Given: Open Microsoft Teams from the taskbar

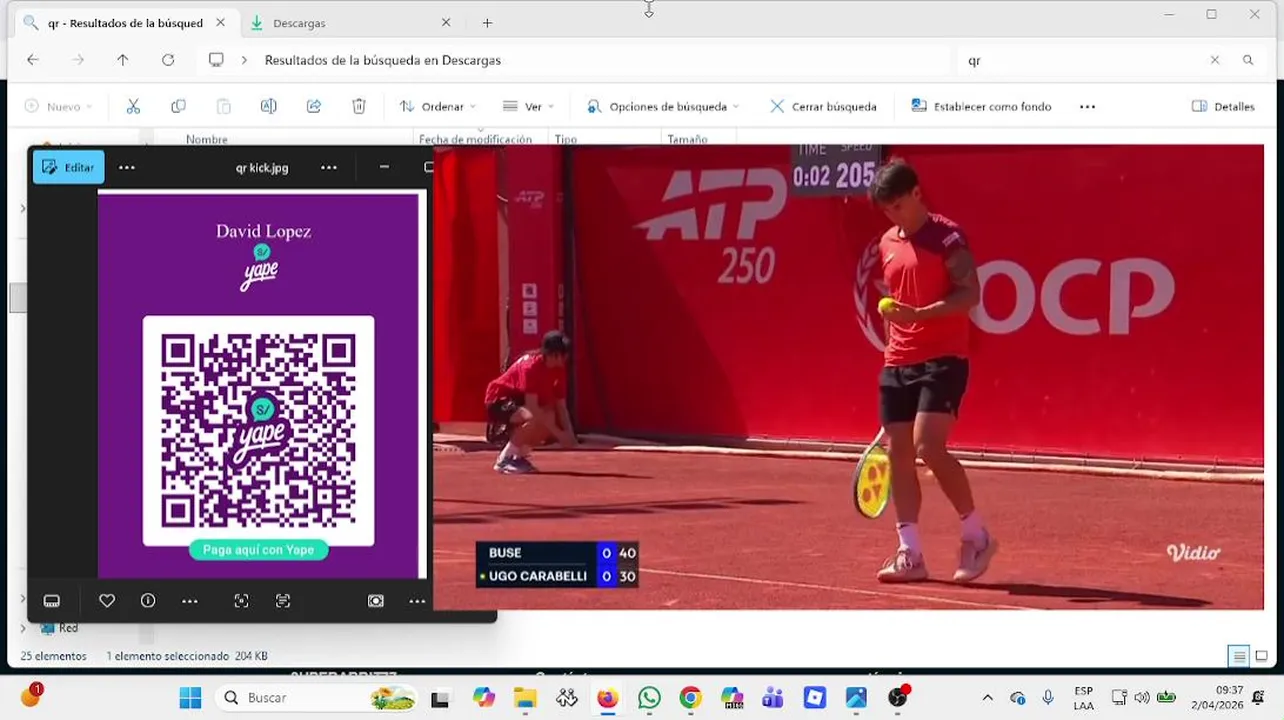Looking at the screenshot, I should click(773, 697).
